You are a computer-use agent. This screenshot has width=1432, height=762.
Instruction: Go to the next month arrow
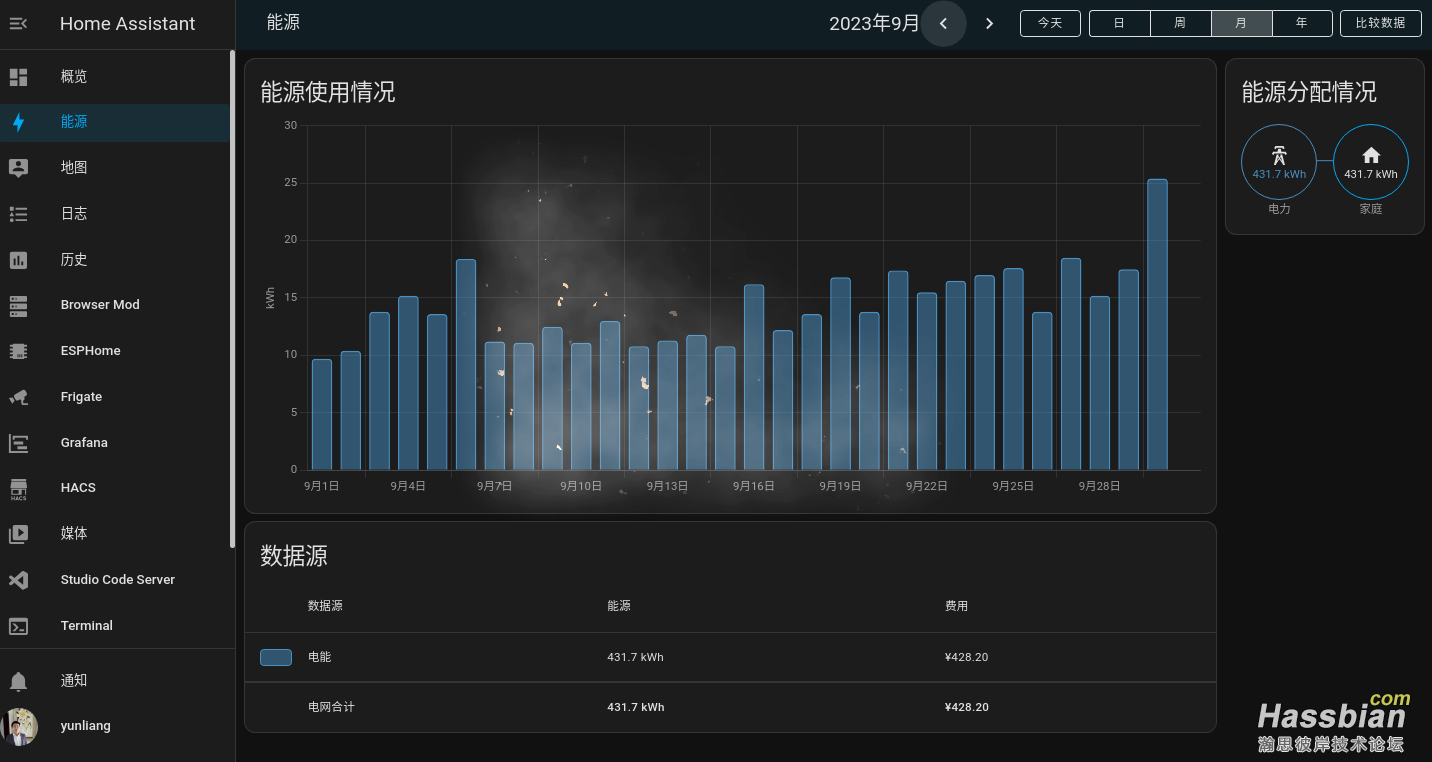[x=989, y=24]
